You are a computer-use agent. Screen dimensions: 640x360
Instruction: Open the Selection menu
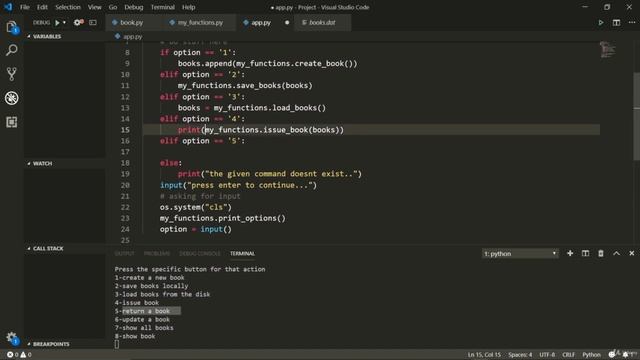point(68,7)
